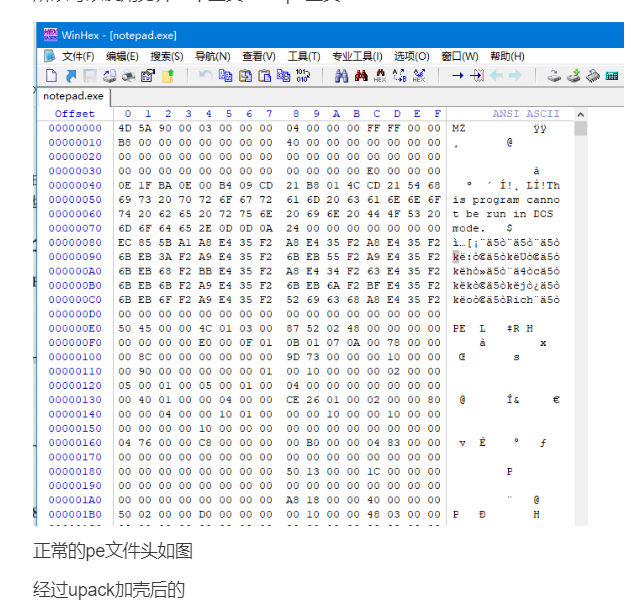The image size is (627, 611).
Task: Click the document icon left of 文件 menu
Action: coord(50,56)
